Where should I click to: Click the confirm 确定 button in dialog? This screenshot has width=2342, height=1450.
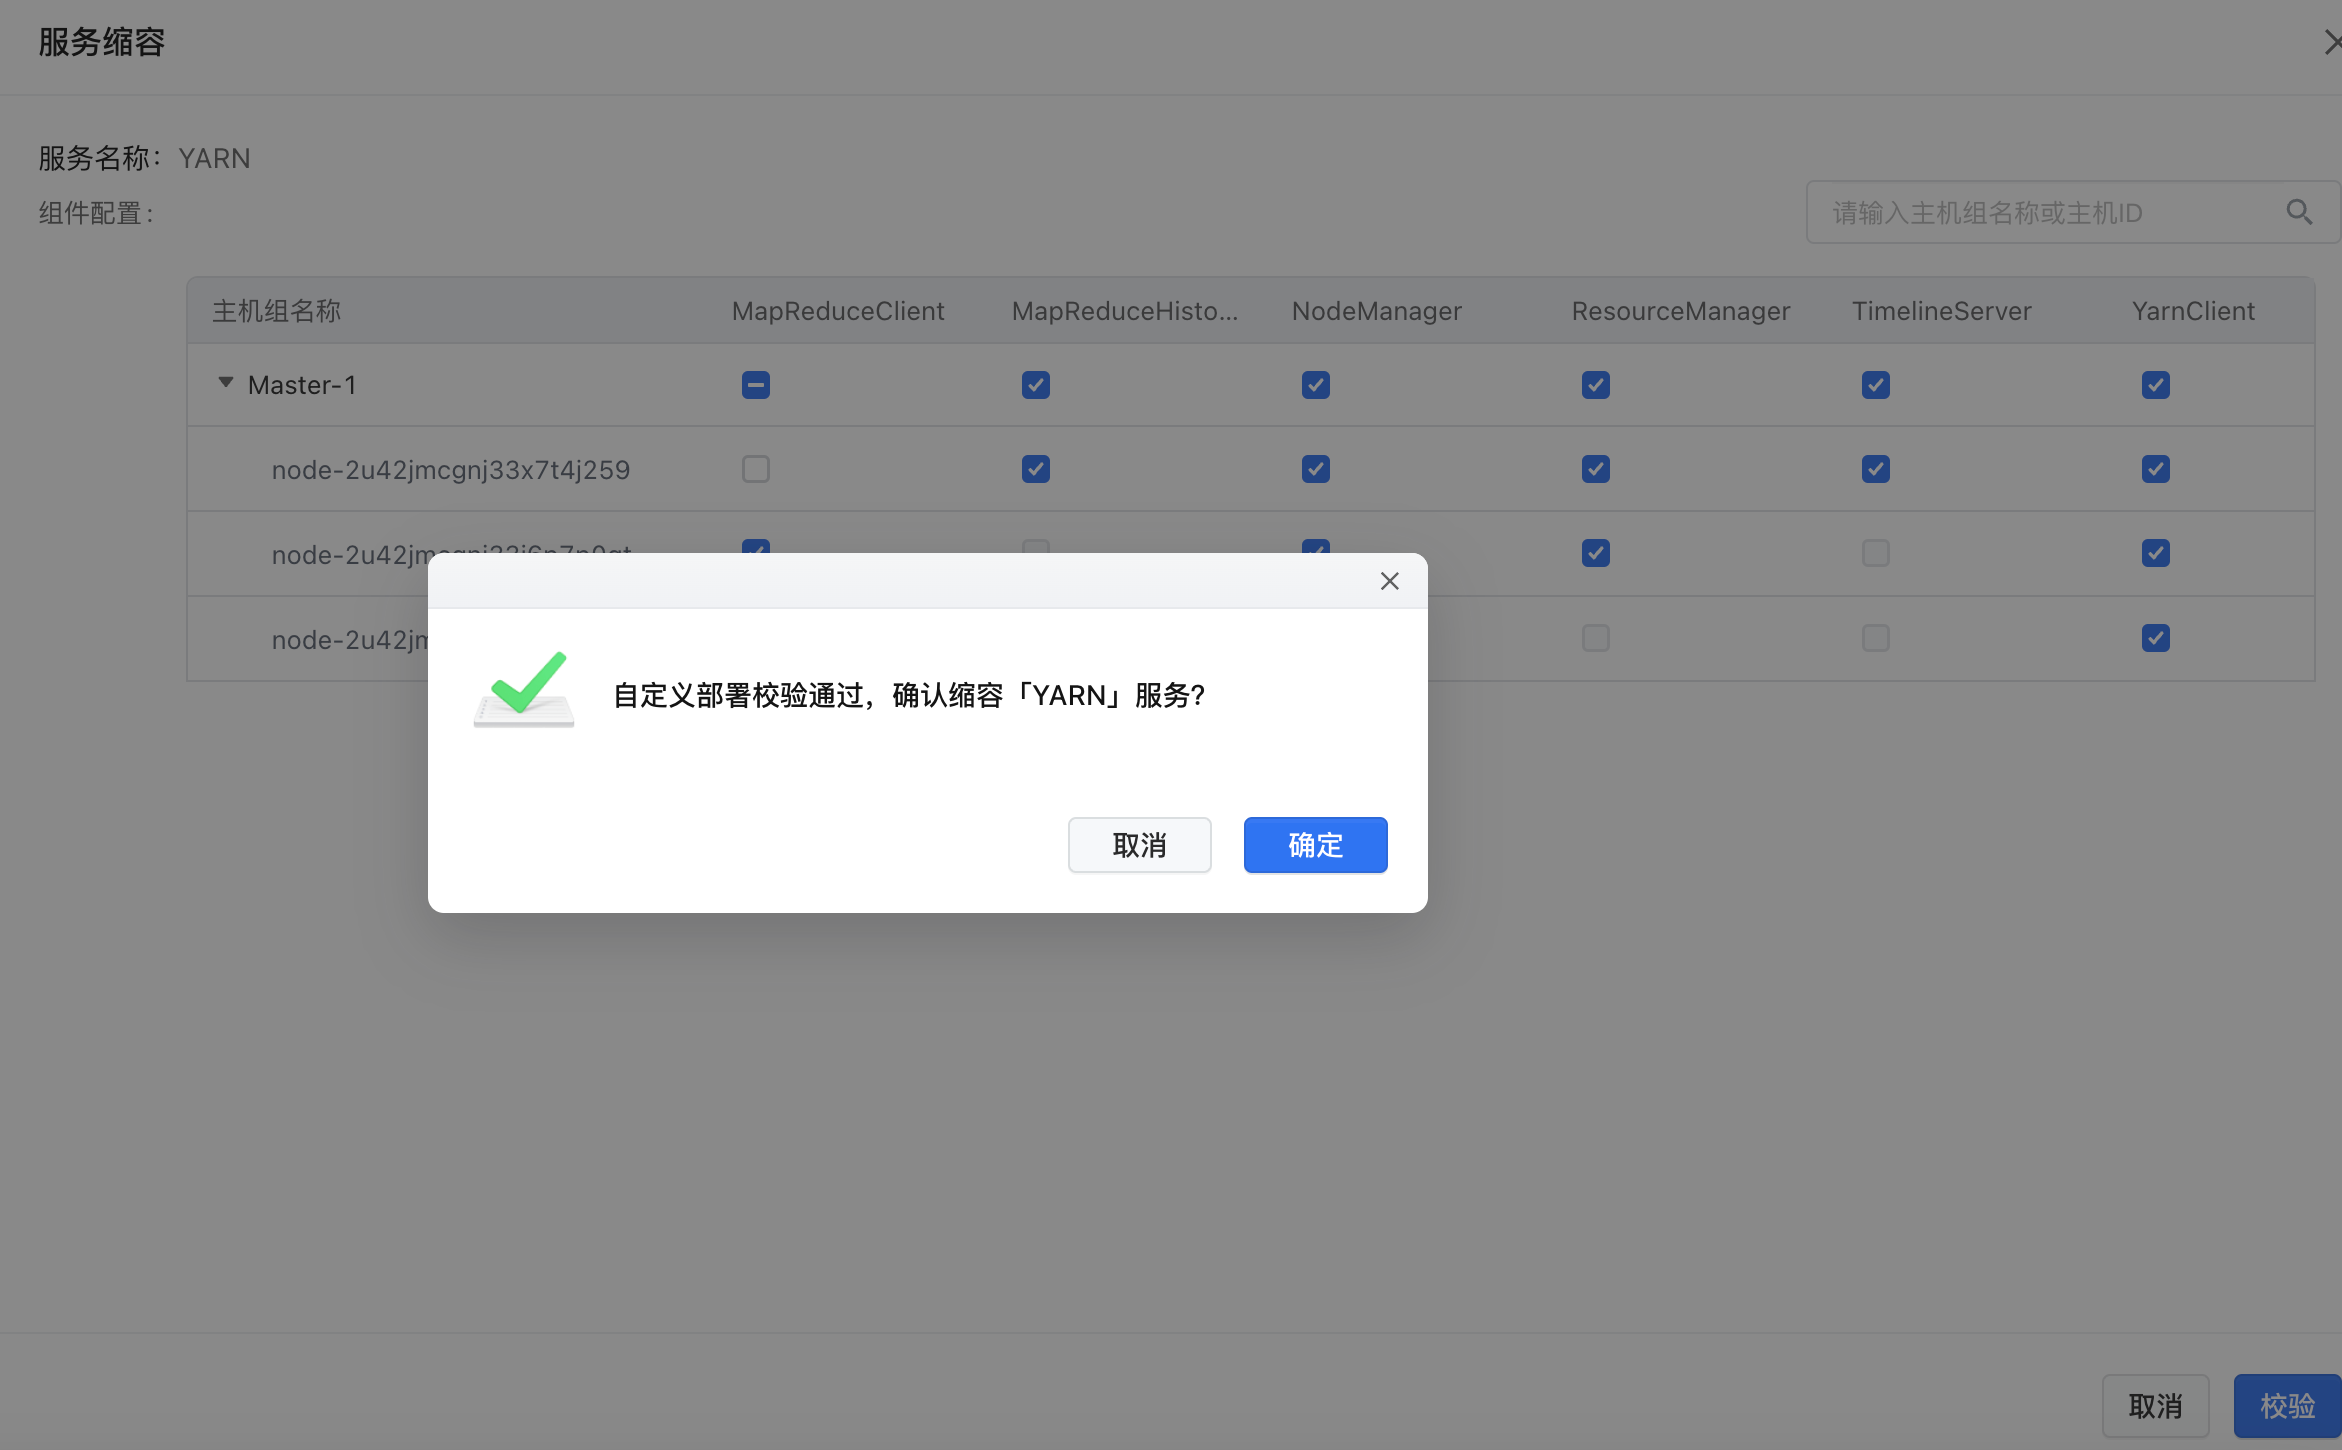click(x=1315, y=845)
